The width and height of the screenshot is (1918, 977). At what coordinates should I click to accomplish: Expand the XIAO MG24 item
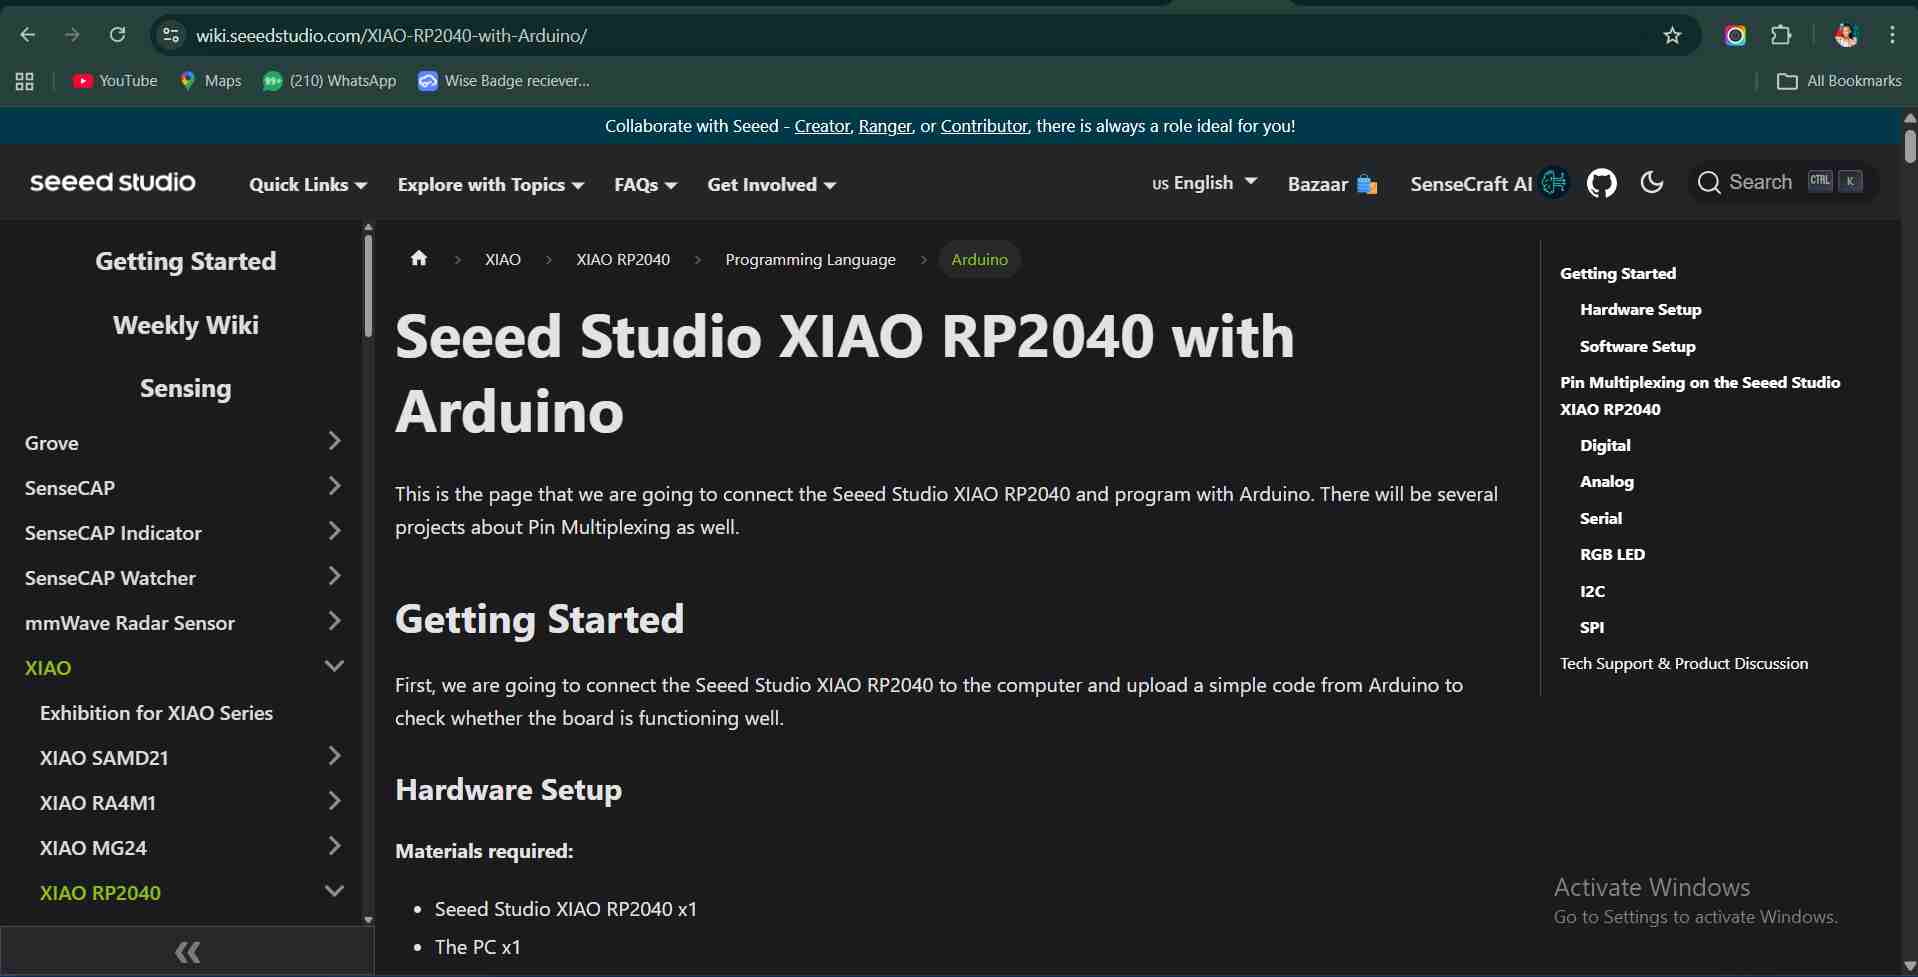coord(334,846)
